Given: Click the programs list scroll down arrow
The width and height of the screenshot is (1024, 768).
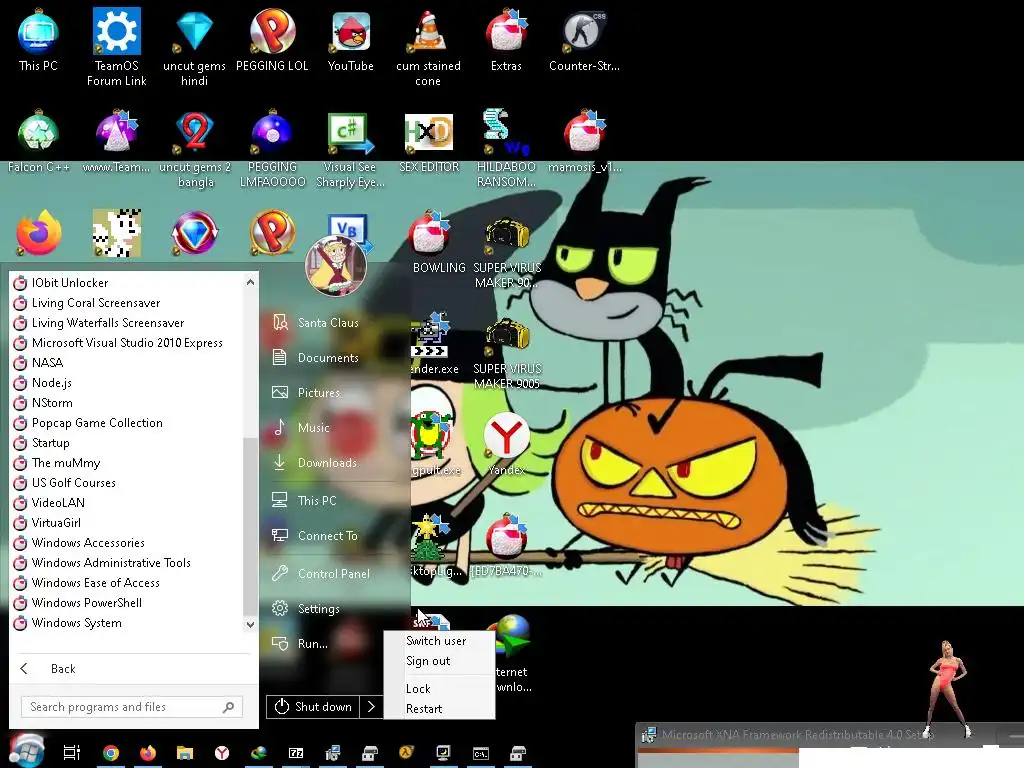Looking at the screenshot, I should pos(250,625).
